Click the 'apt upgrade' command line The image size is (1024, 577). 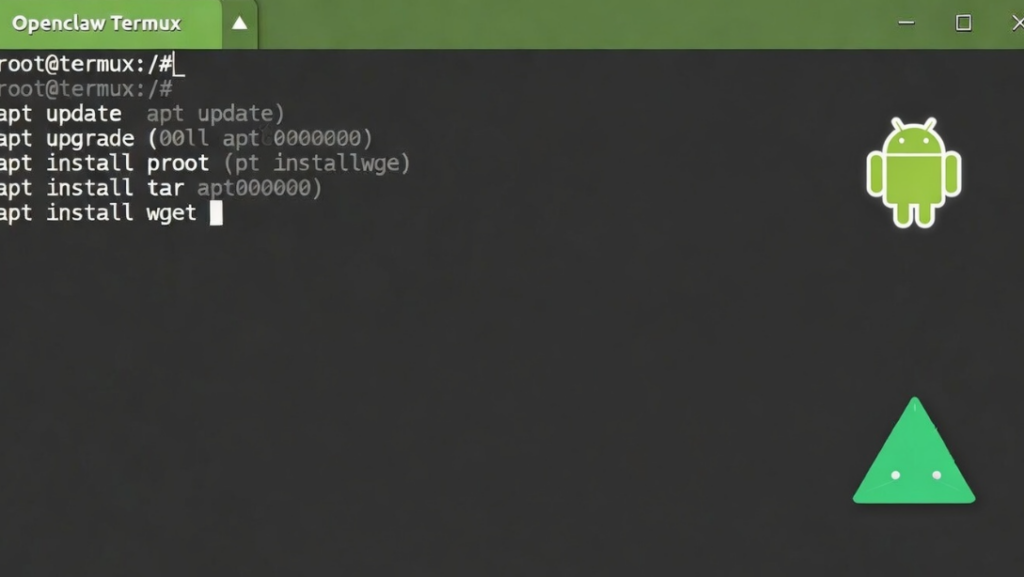click(x=66, y=138)
